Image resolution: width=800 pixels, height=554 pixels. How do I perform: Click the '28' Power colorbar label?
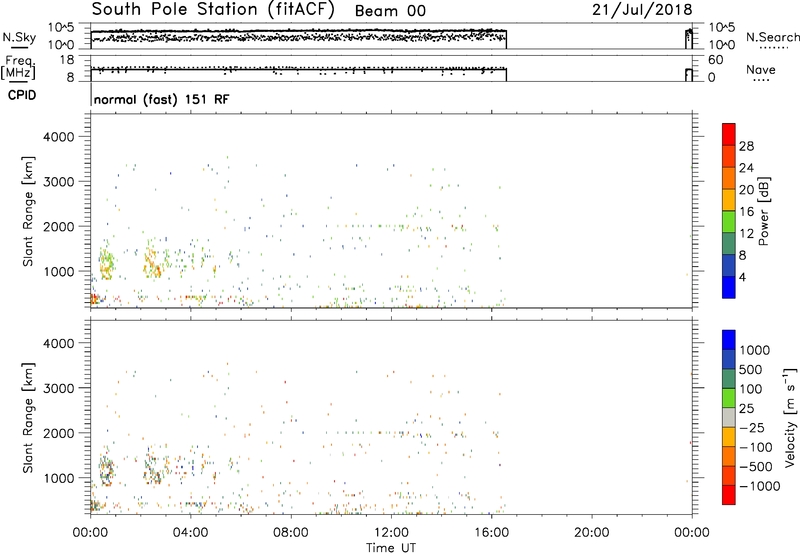tap(746, 146)
